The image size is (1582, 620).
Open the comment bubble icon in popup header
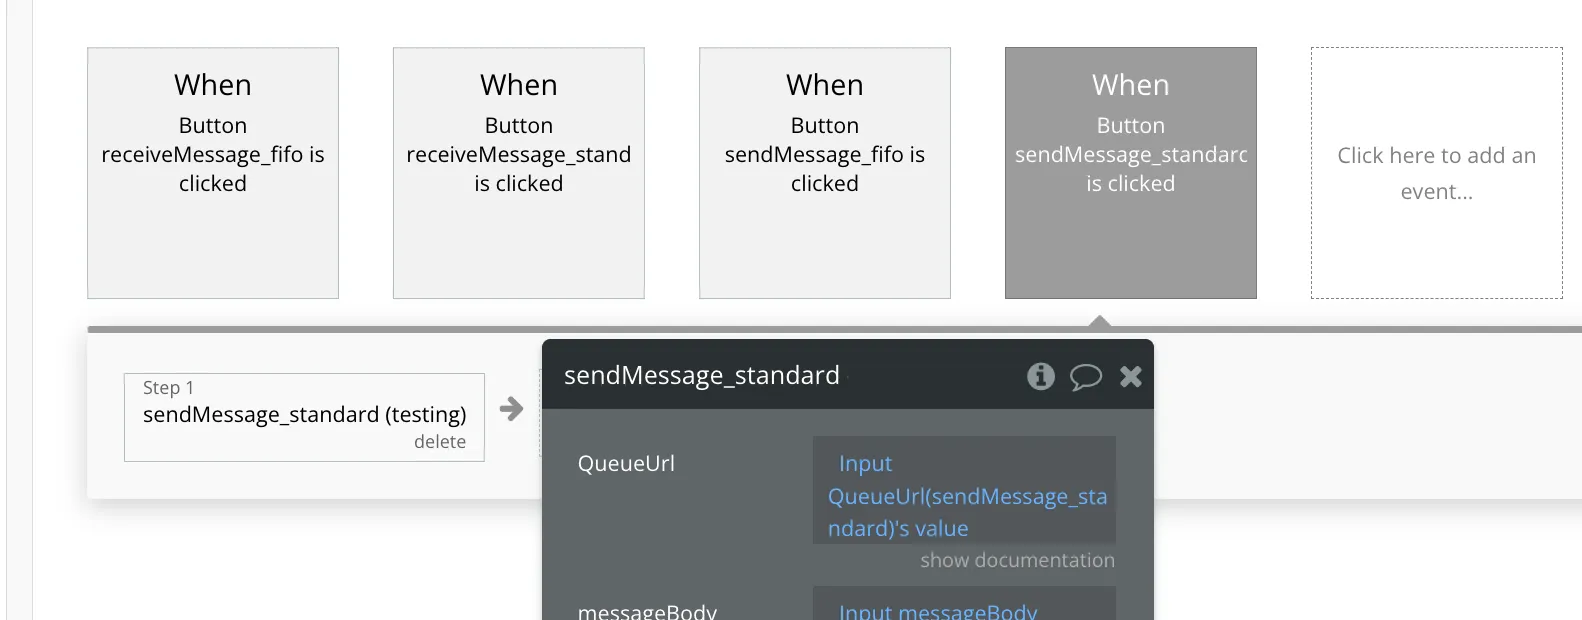coord(1085,376)
